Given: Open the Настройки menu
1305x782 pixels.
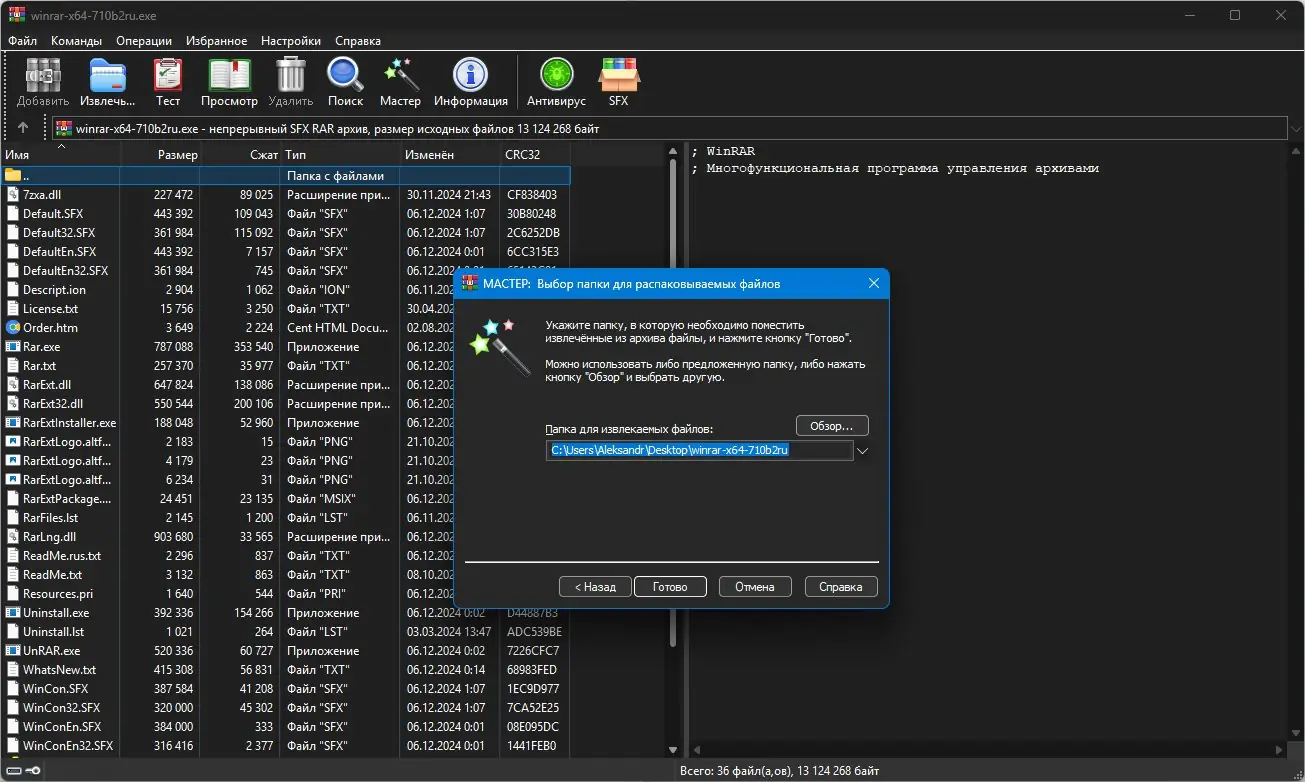Looking at the screenshot, I should 291,41.
